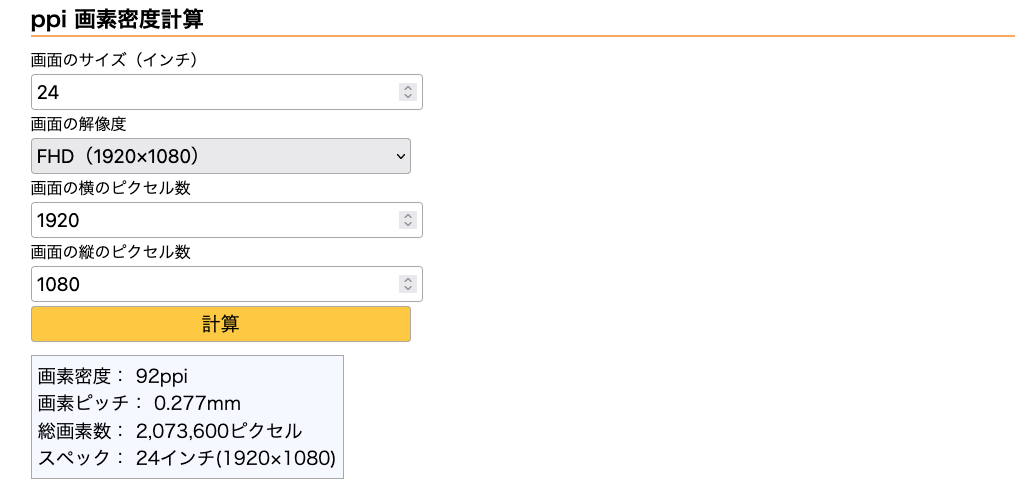The height and width of the screenshot is (496, 1035).
Task: Click the スペック 24インチ(1920×1080) result line
Action: click(x=187, y=458)
